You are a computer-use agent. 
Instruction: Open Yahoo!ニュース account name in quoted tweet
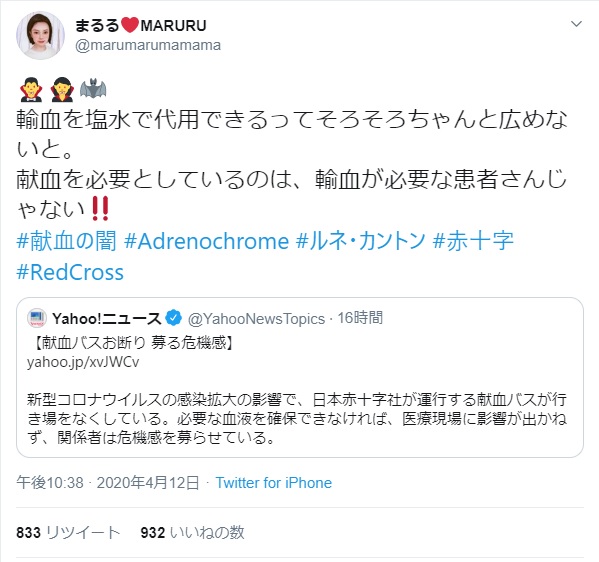tap(107, 318)
